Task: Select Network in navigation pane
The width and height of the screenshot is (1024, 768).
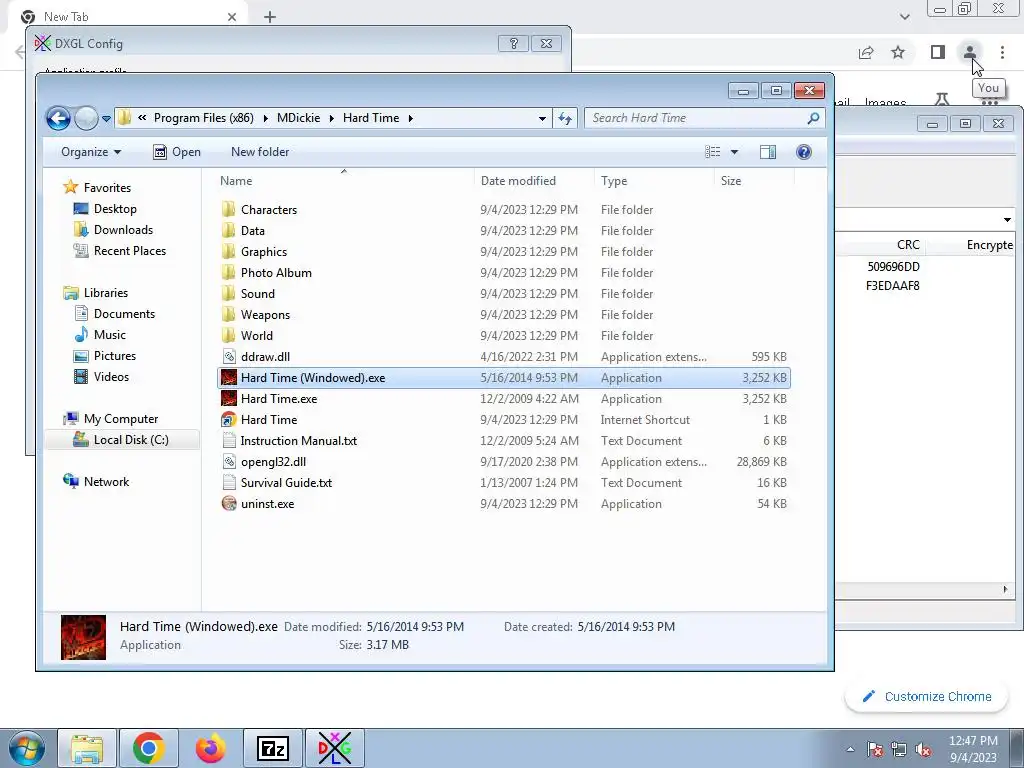Action: [x=96, y=482]
